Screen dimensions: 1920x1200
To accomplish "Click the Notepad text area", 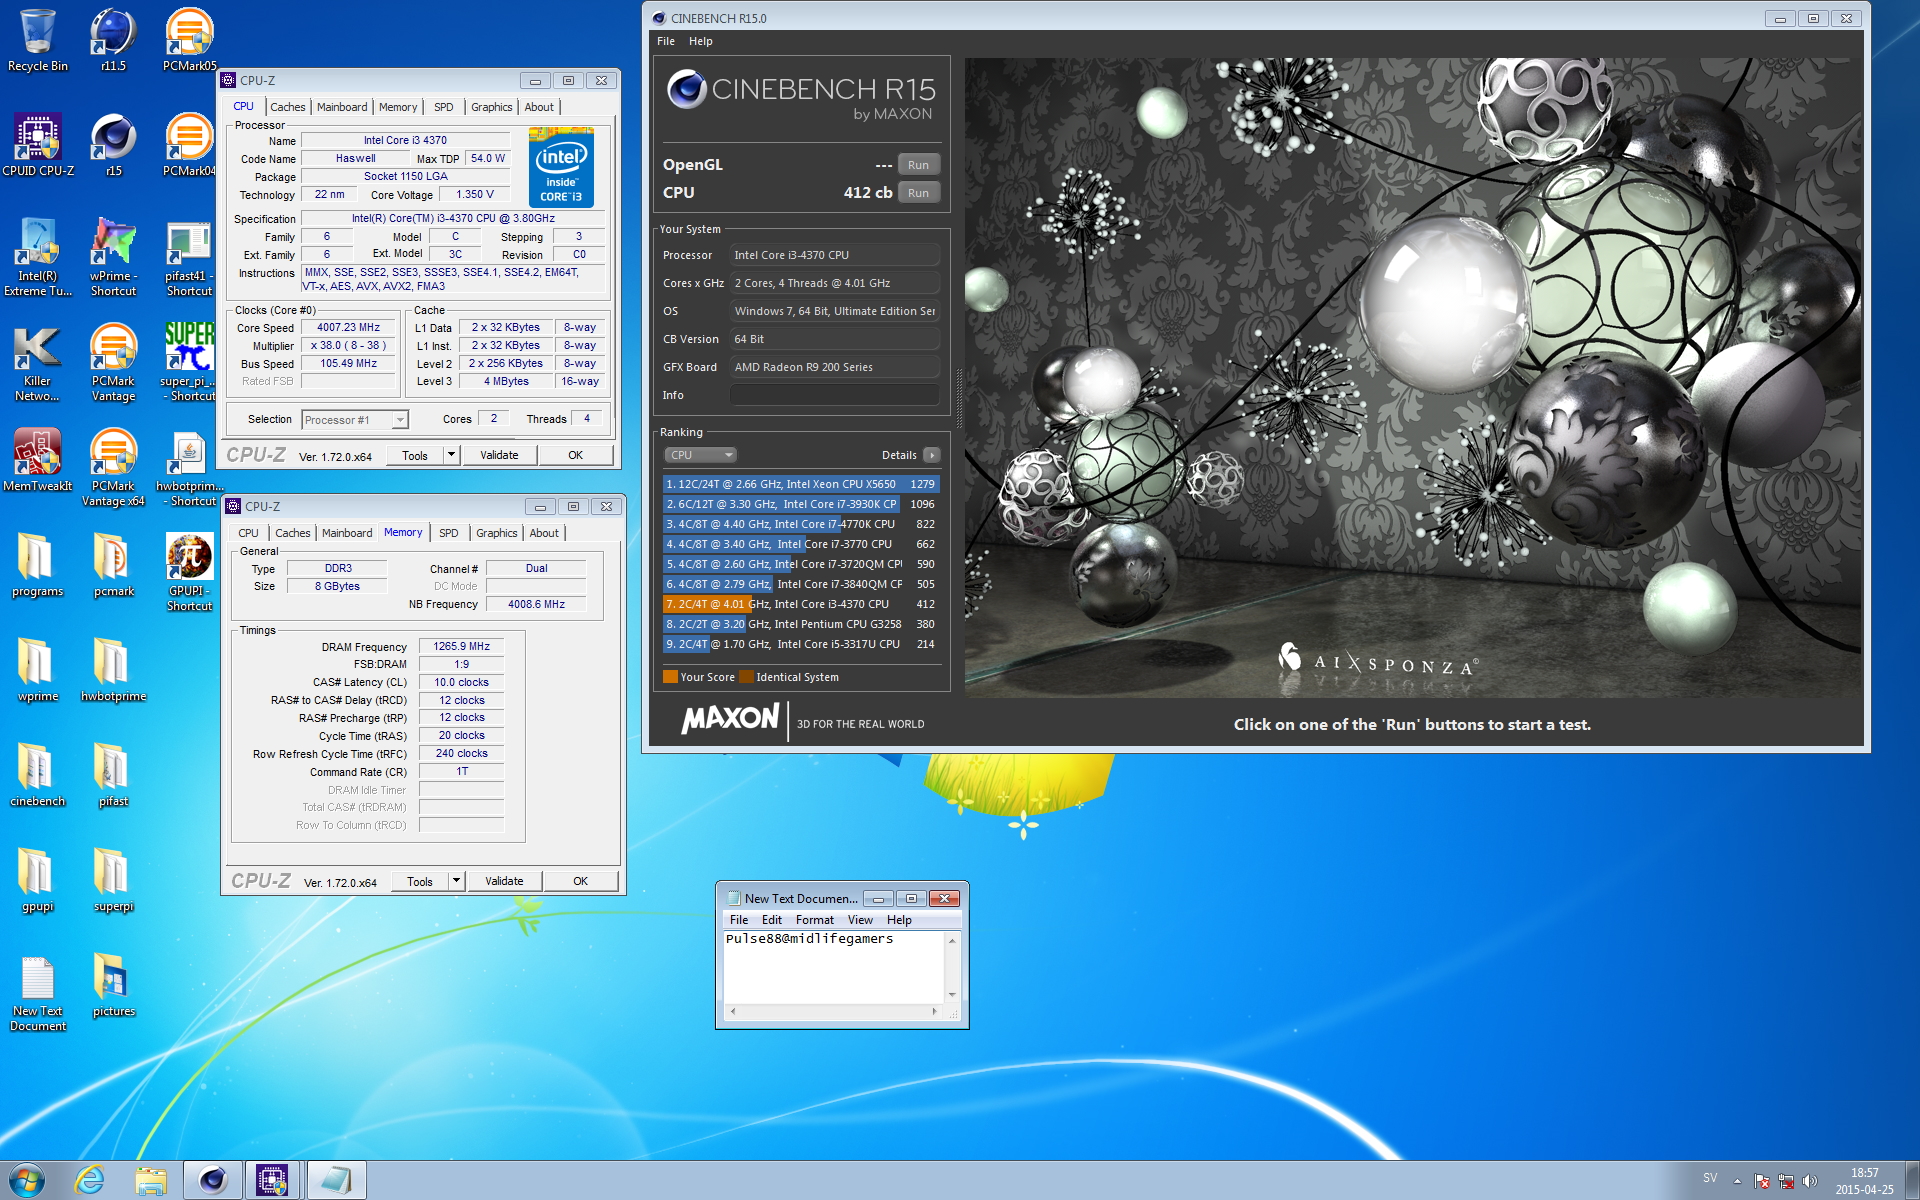I will (x=834, y=967).
